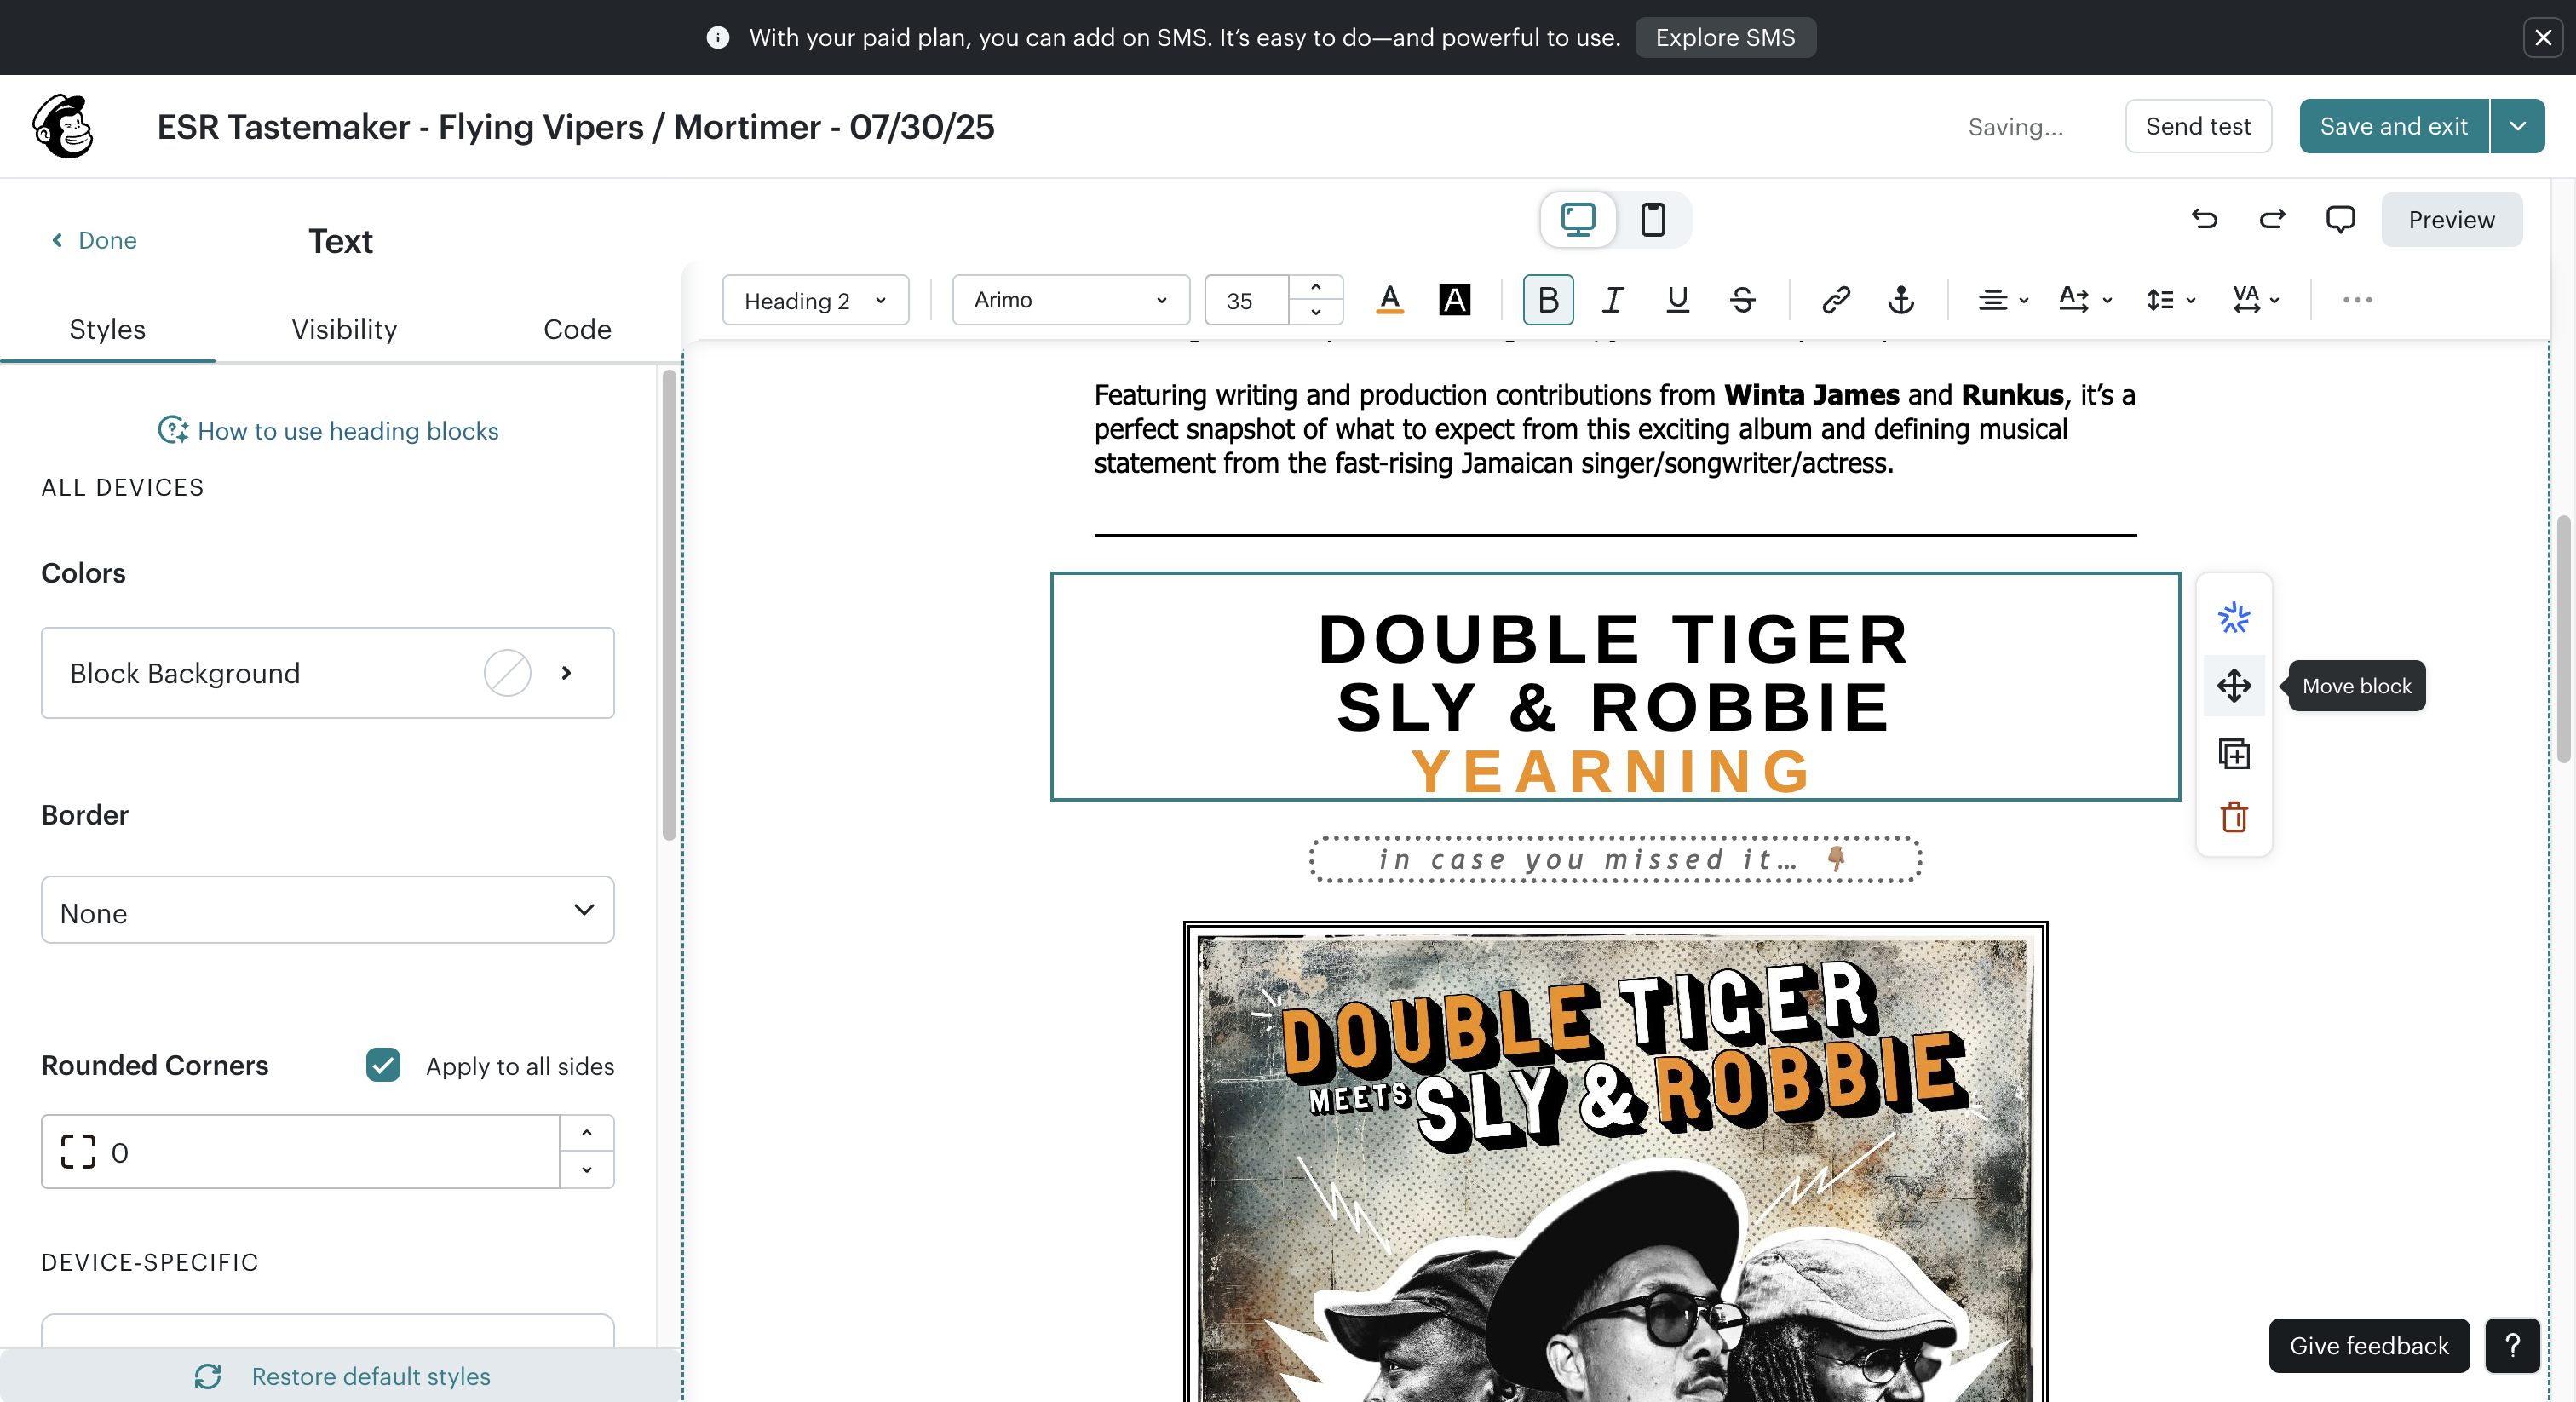Viewport: 2576px width, 1402px height.
Task: Click Send test button
Action: point(2198,126)
